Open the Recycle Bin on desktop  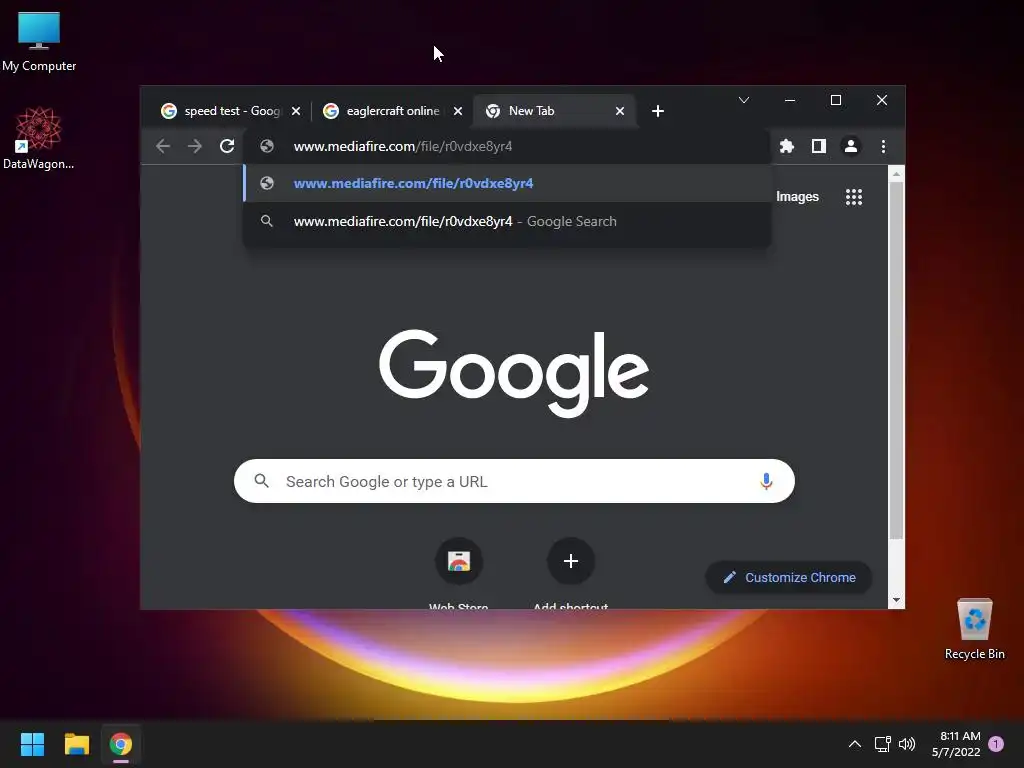[x=974, y=628]
